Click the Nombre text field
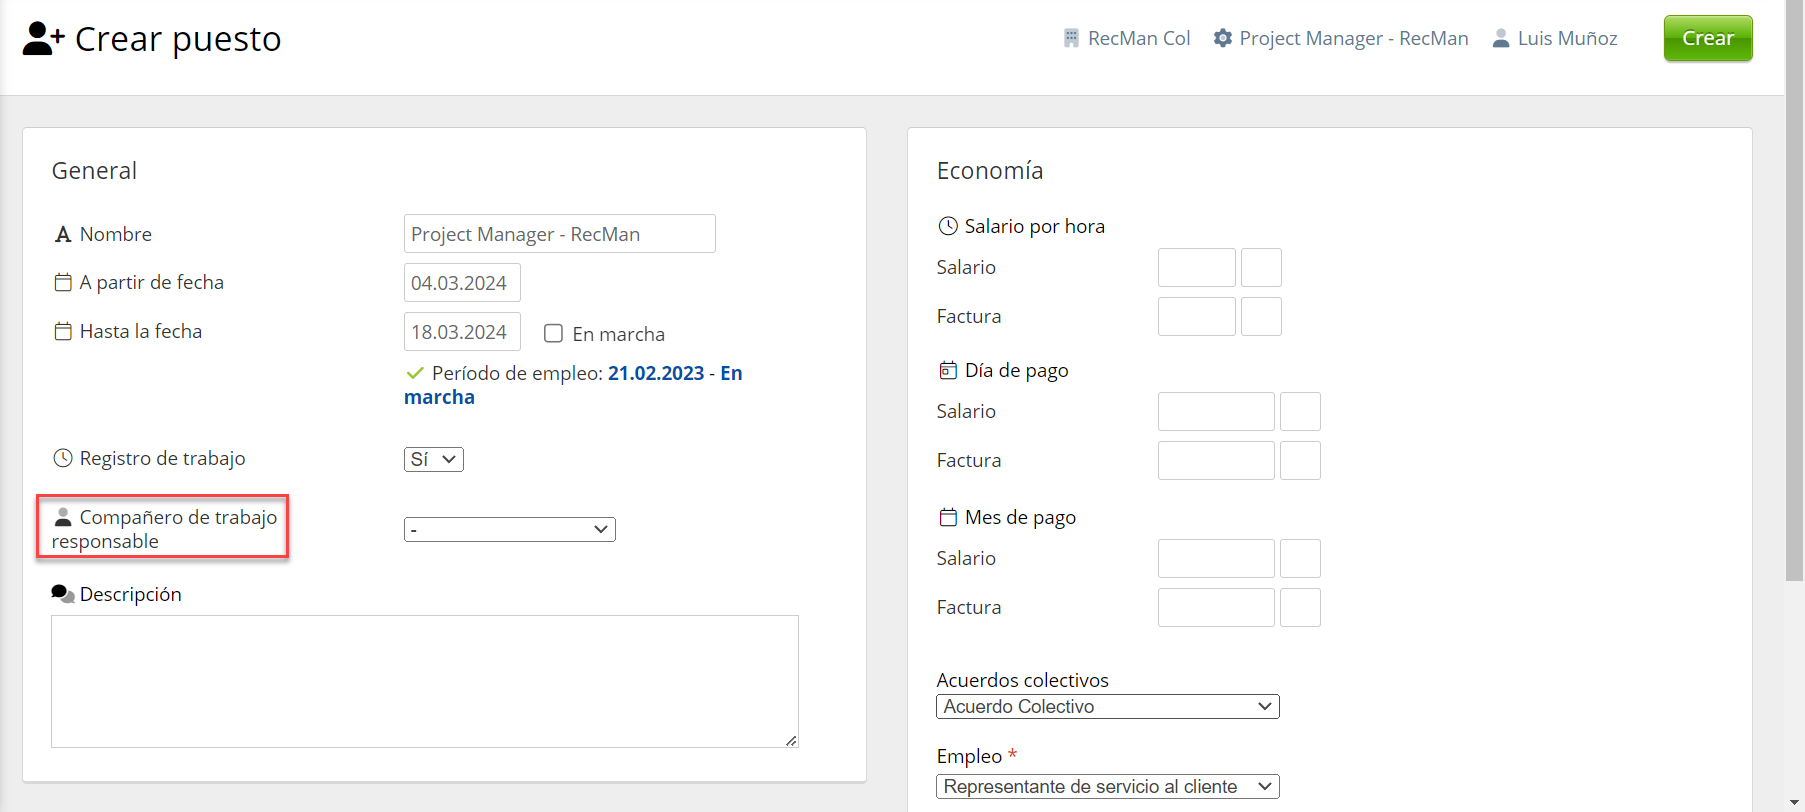The height and width of the screenshot is (812, 1805). tap(559, 234)
